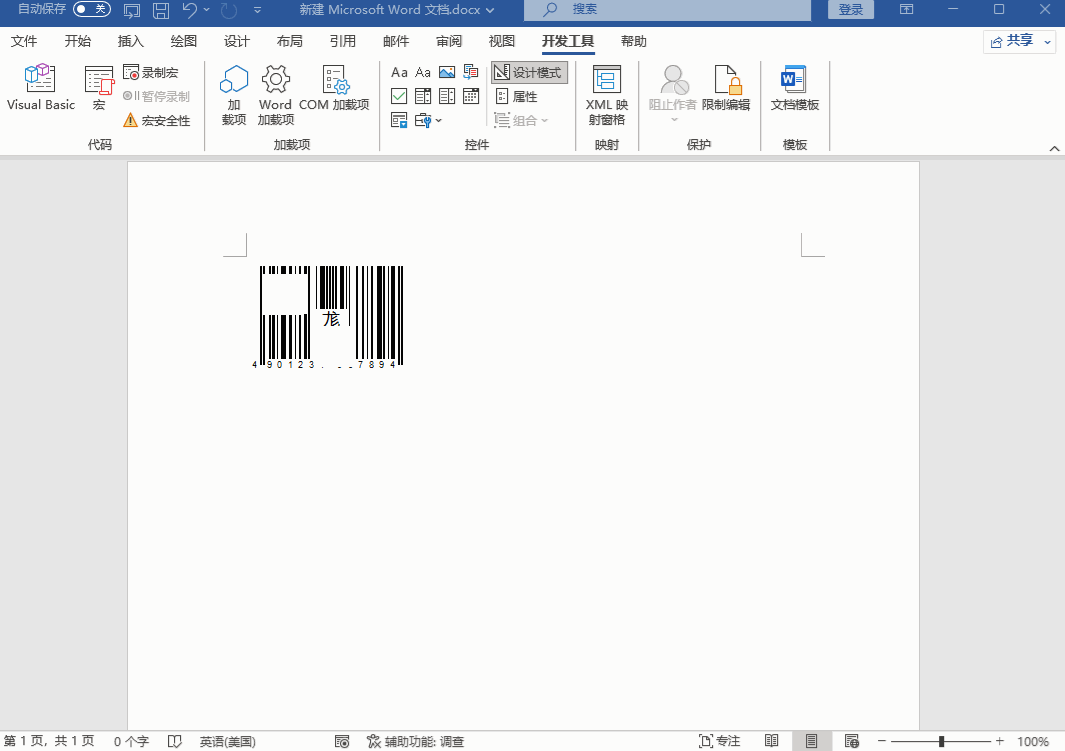Toggle AutoSave (自动保存) switch

(x=92, y=10)
